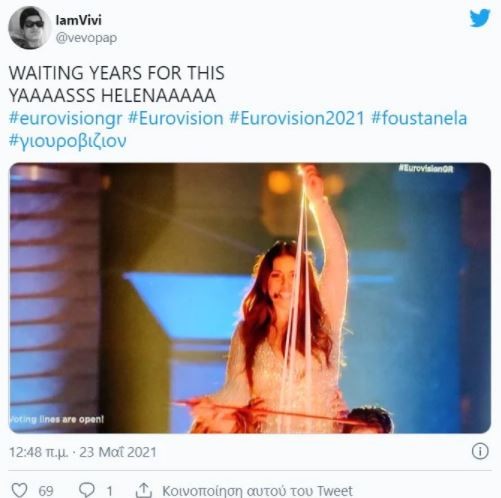Open the #eurovisiongr hashtag
The width and height of the screenshot is (501, 498).
(66, 119)
